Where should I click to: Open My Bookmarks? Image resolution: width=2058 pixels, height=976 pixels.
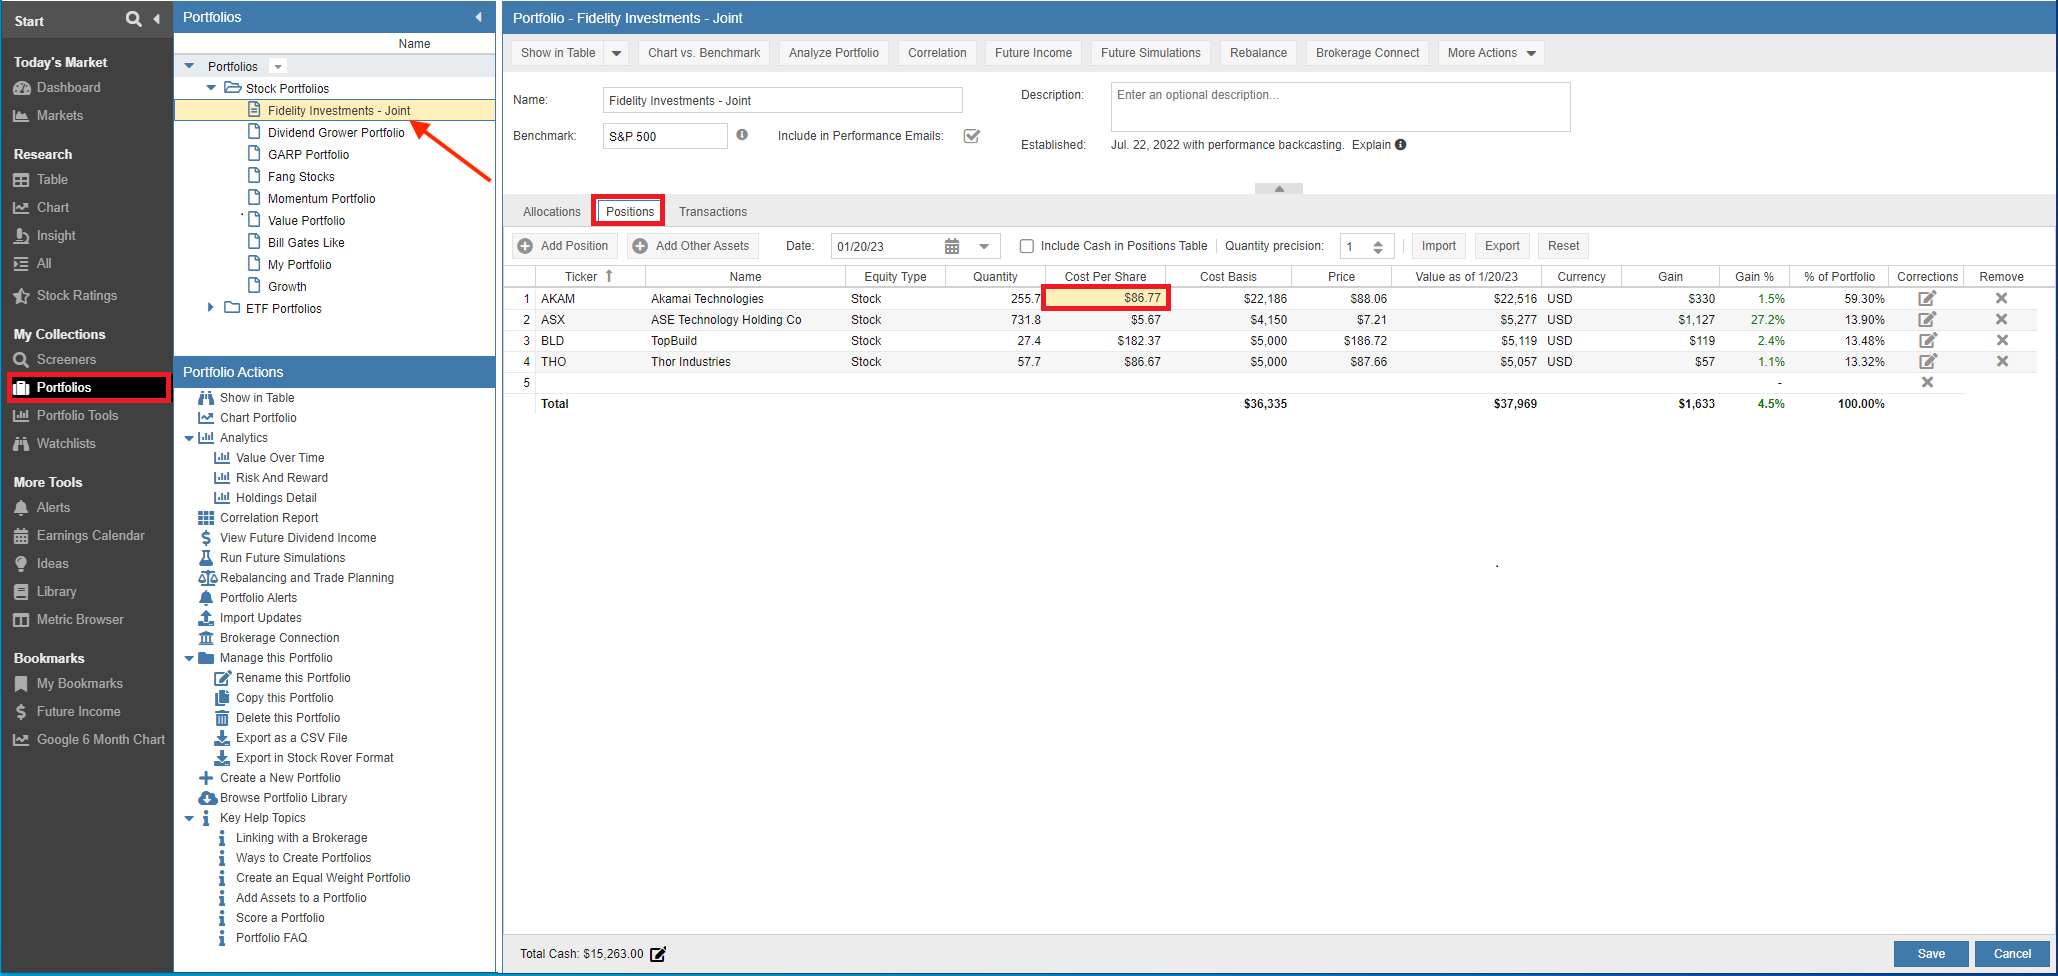tap(79, 684)
